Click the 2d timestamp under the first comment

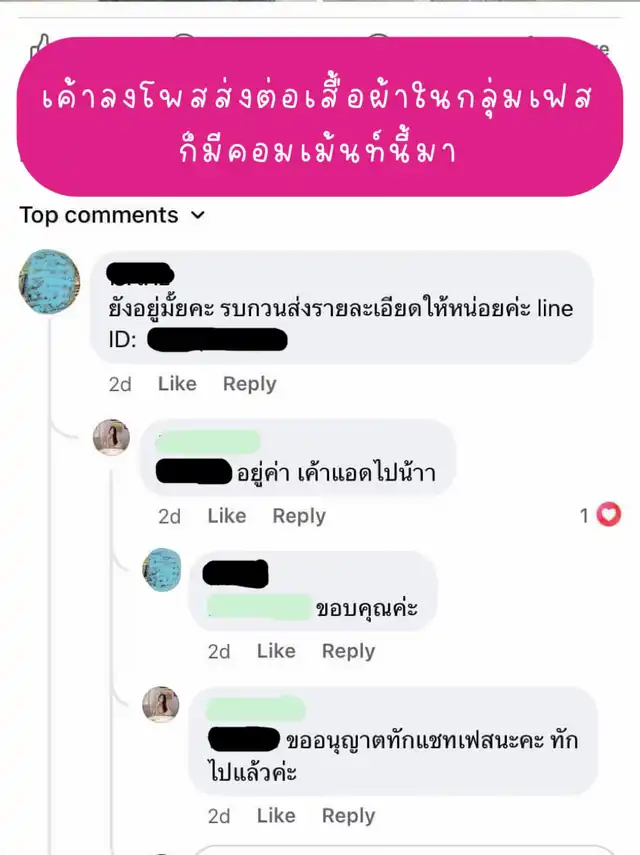(120, 384)
